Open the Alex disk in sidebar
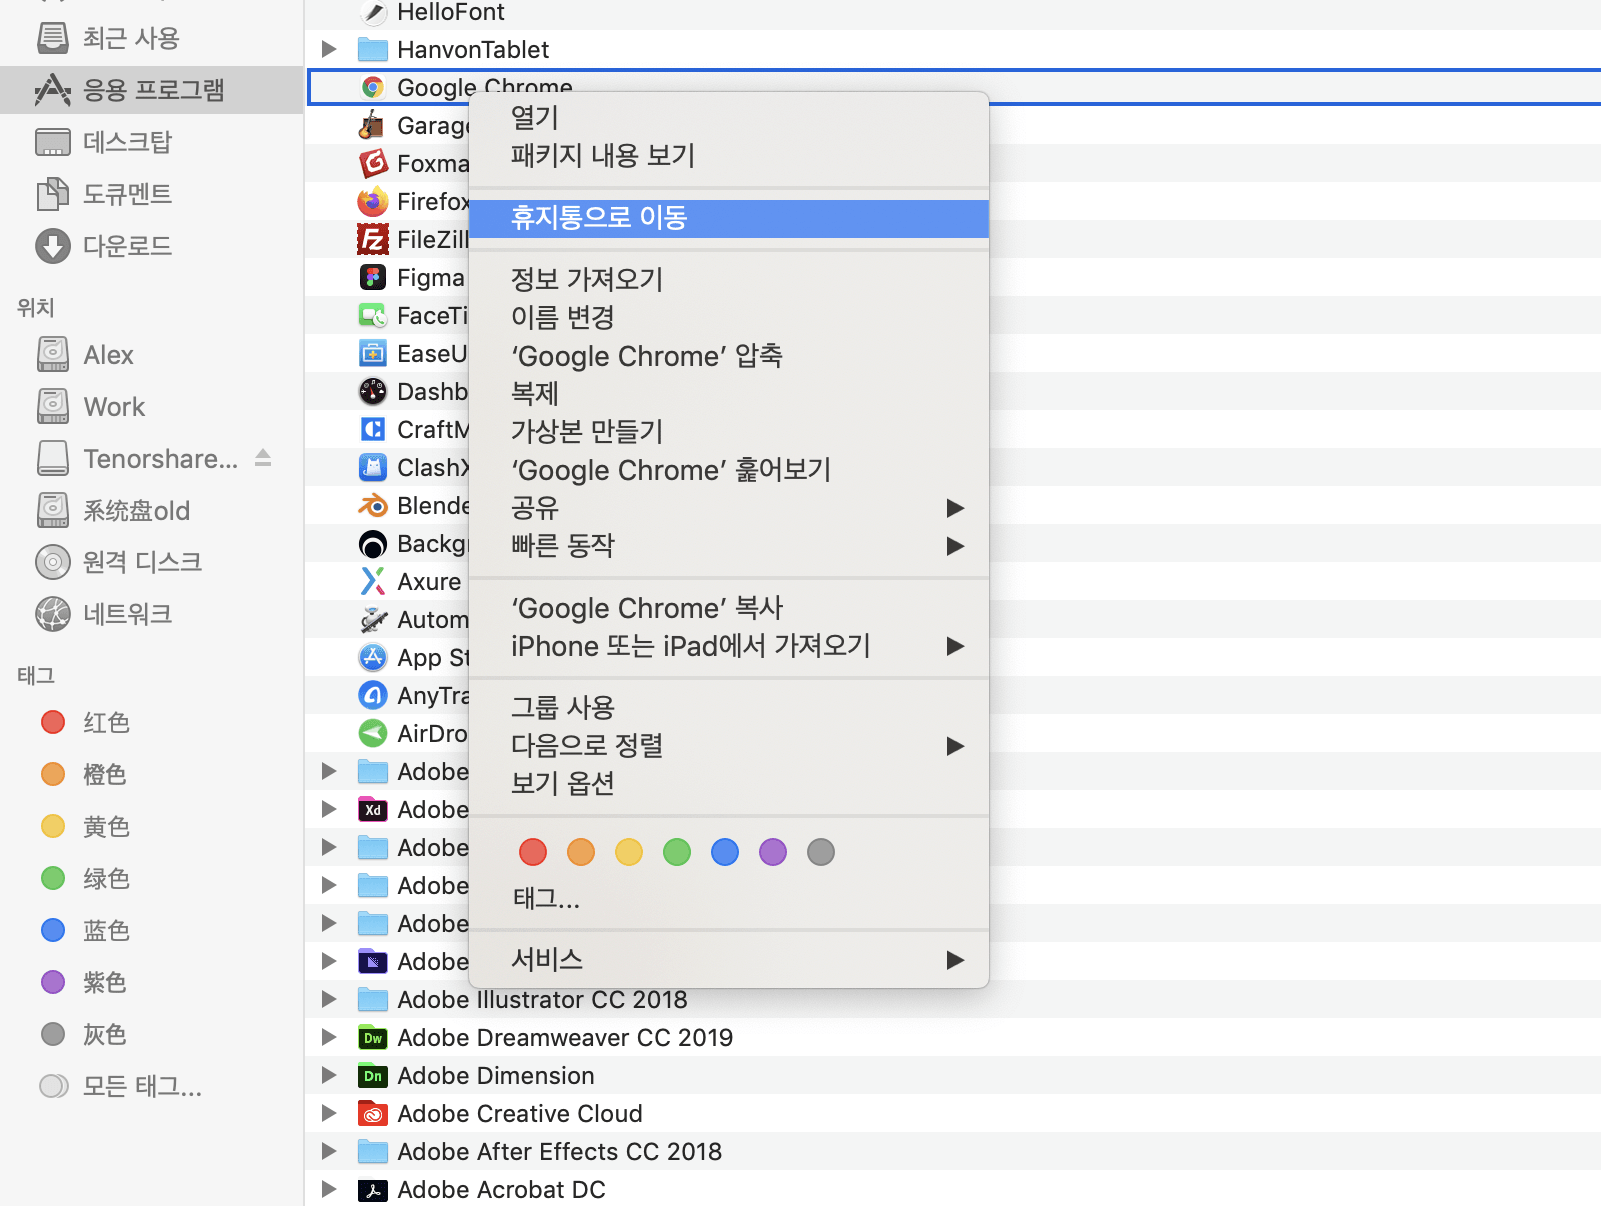The image size is (1601, 1206). click(x=152, y=355)
